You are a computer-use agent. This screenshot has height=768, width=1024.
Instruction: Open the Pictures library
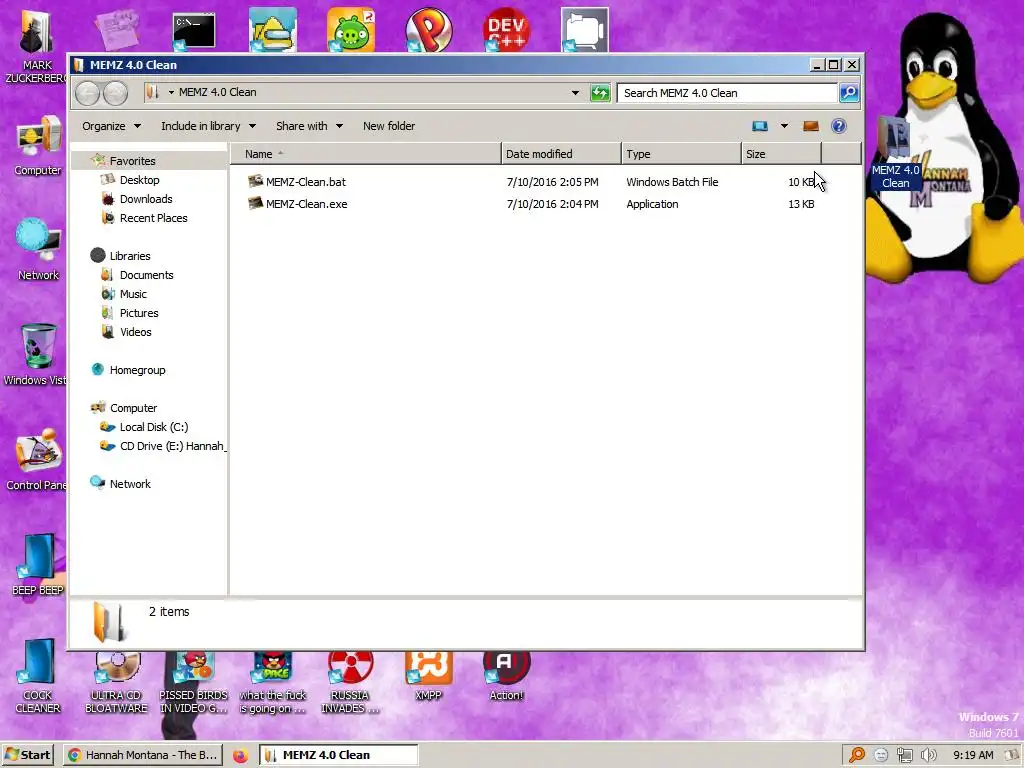tap(138, 313)
